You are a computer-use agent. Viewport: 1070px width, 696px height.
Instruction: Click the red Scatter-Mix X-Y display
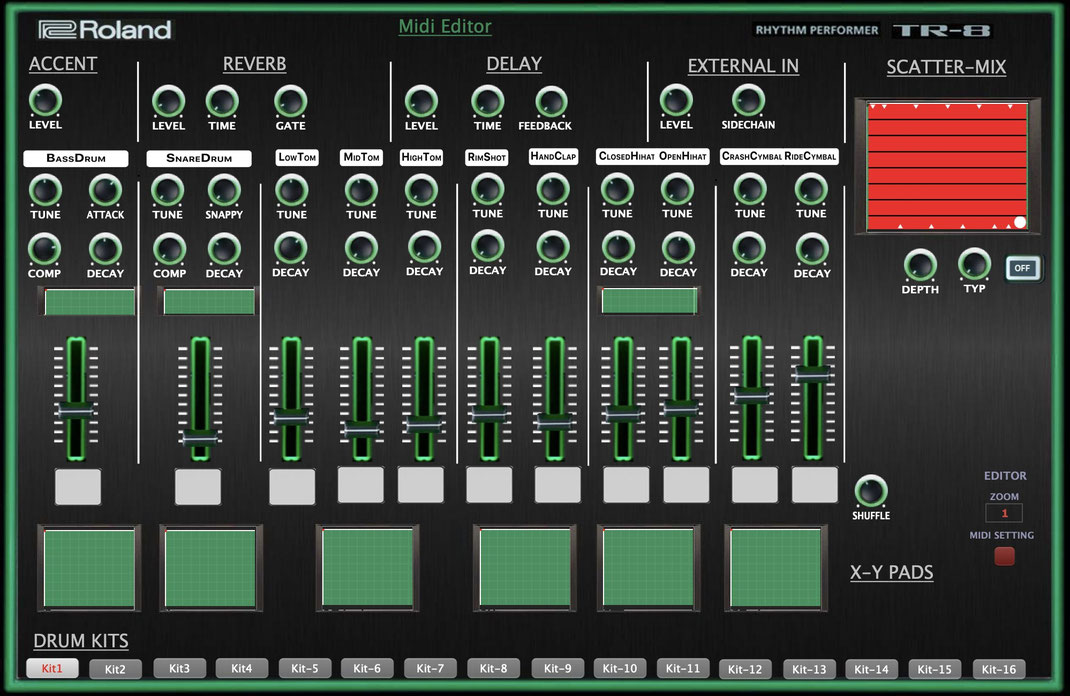pyautogui.click(x=947, y=166)
